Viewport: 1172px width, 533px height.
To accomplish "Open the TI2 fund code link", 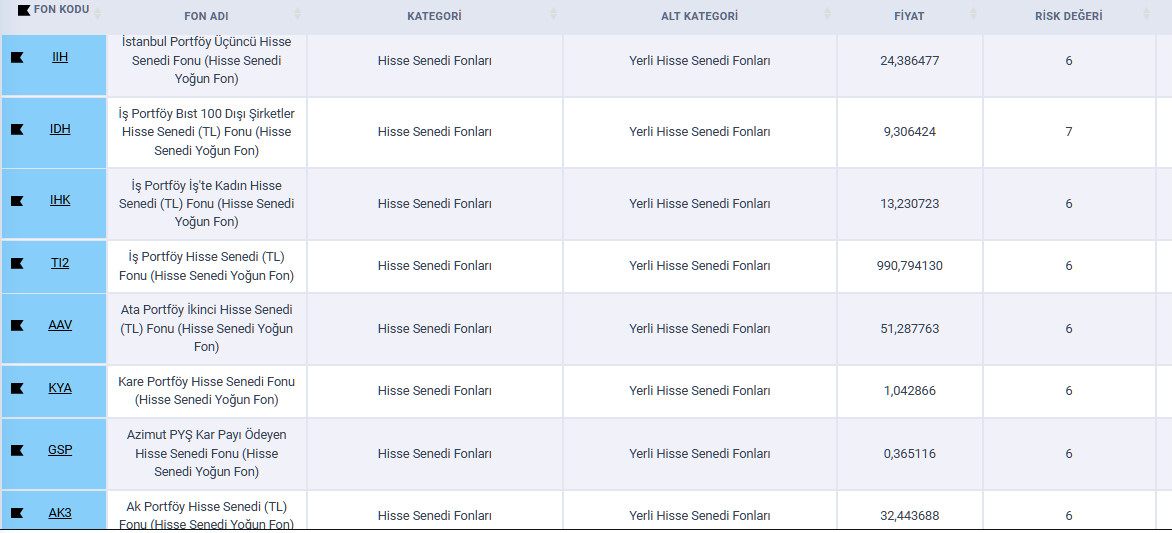I will click(60, 263).
